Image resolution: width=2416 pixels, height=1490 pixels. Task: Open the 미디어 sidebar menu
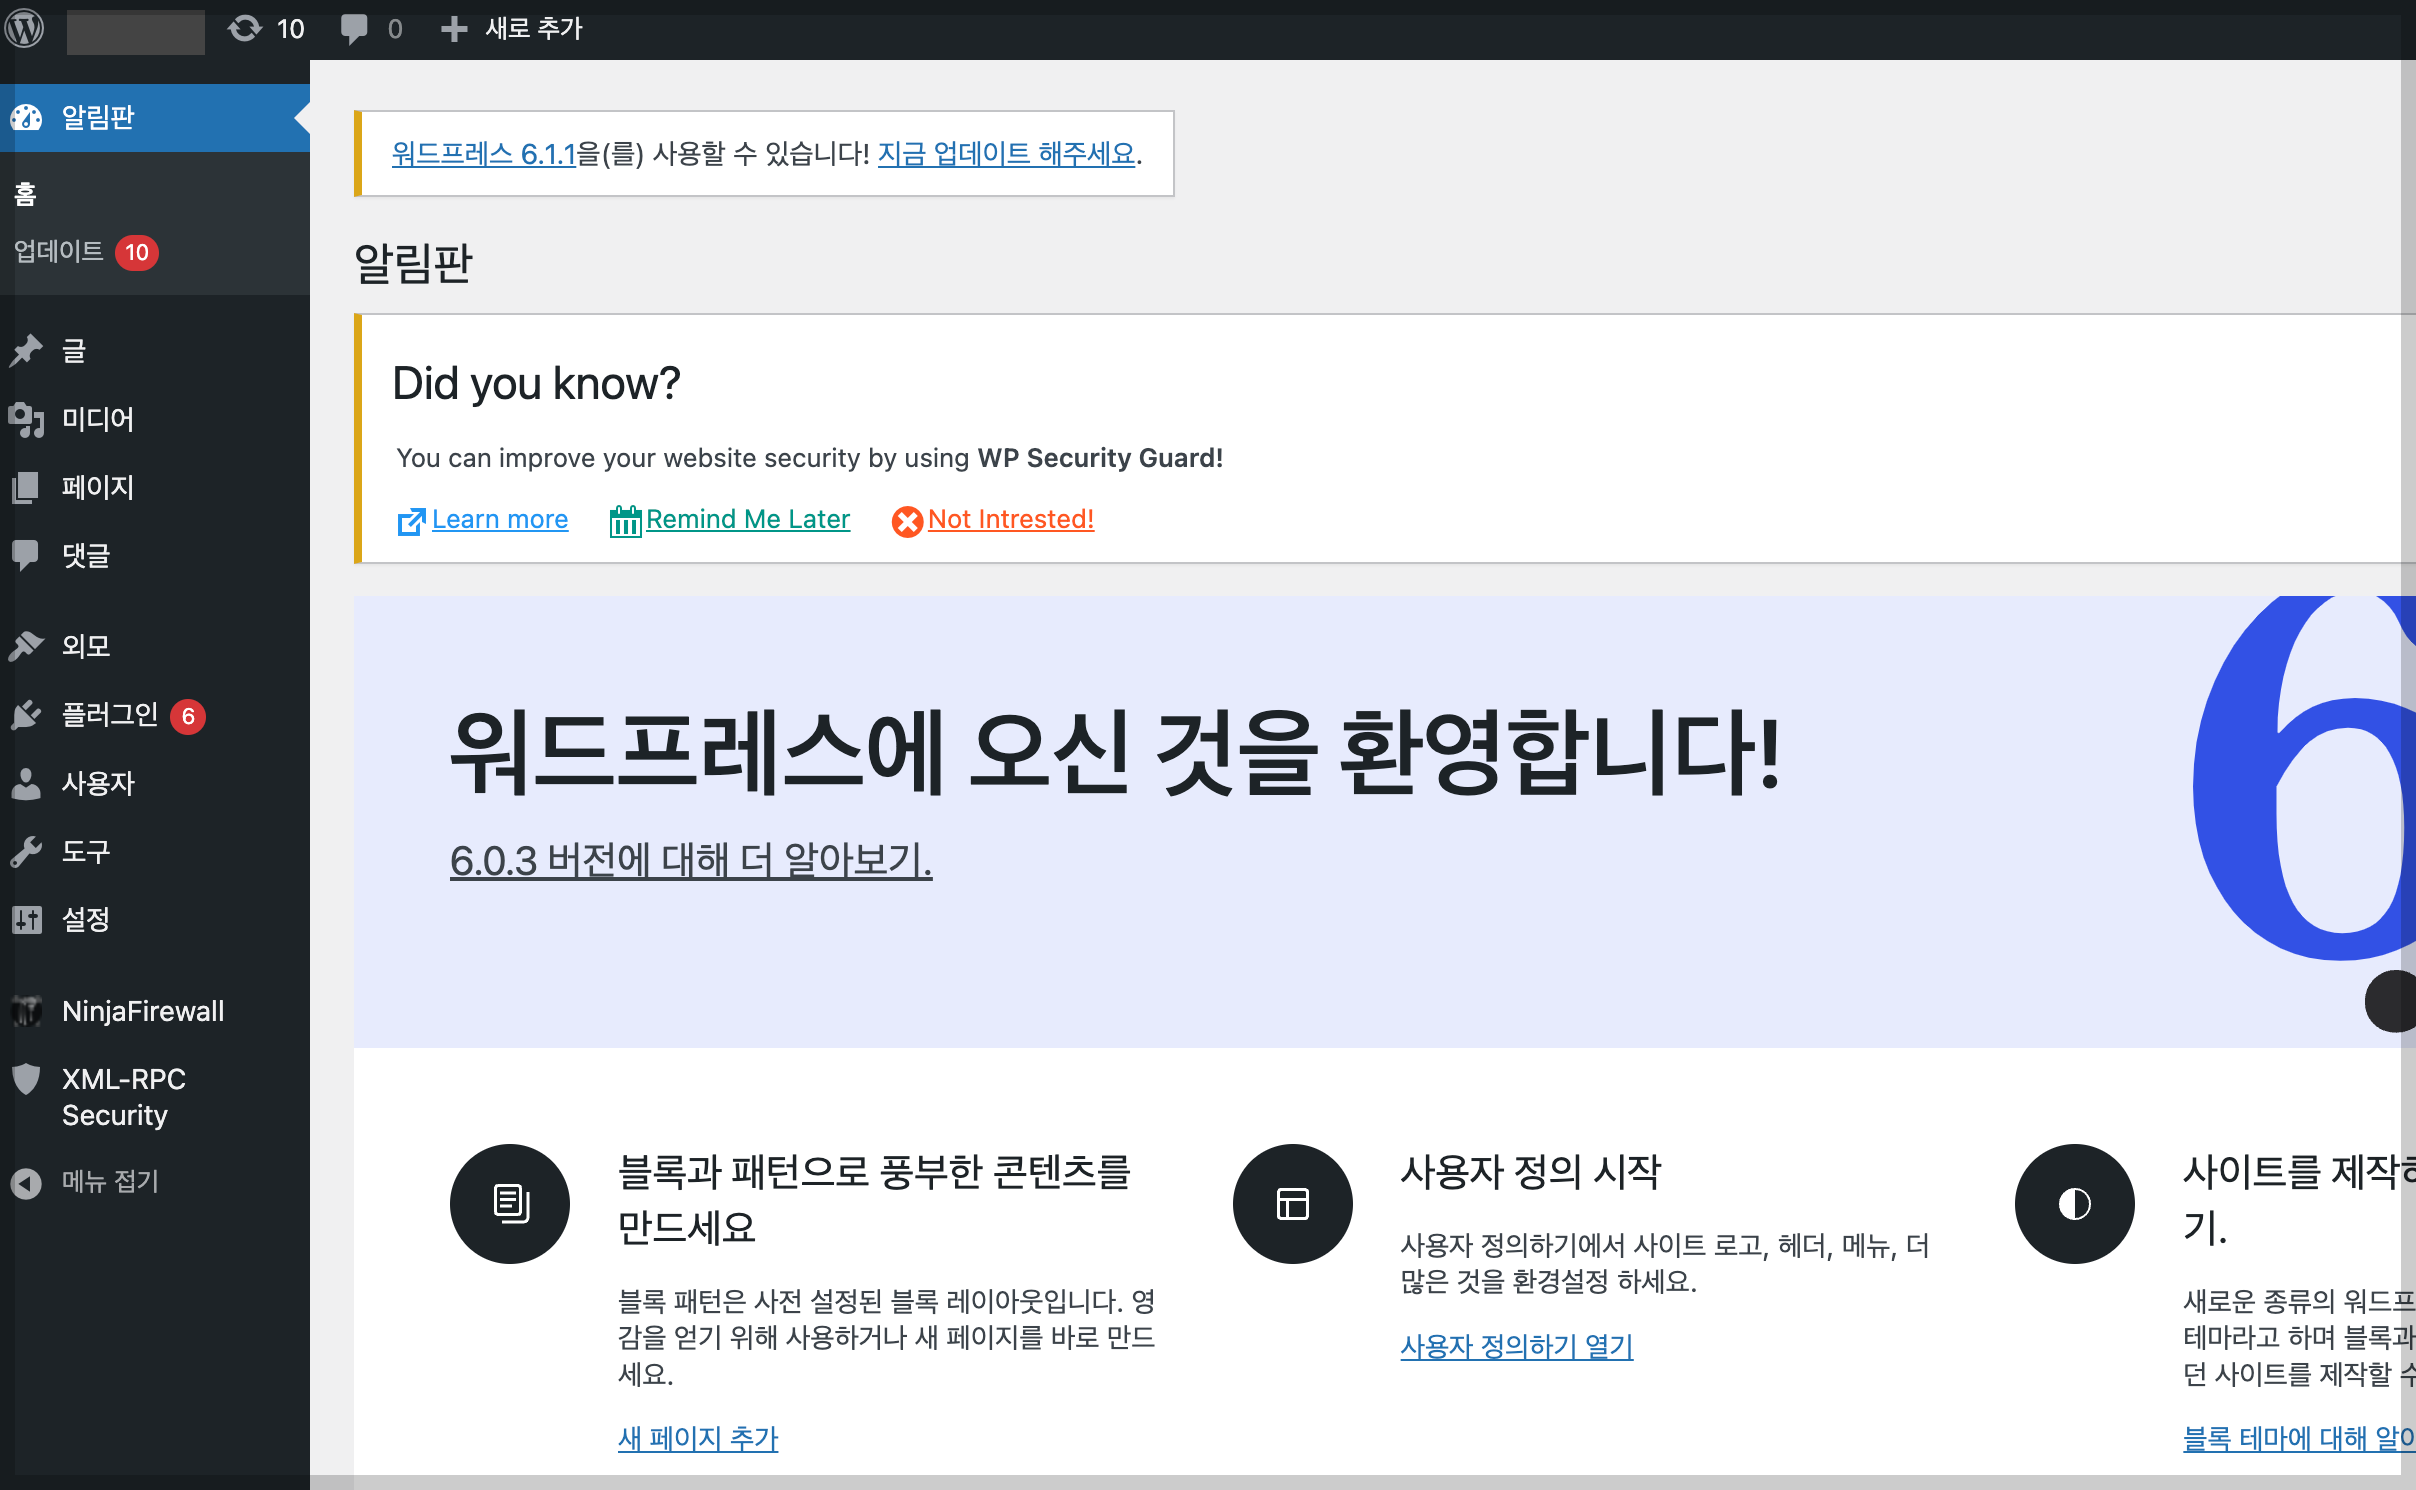[97, 419]
